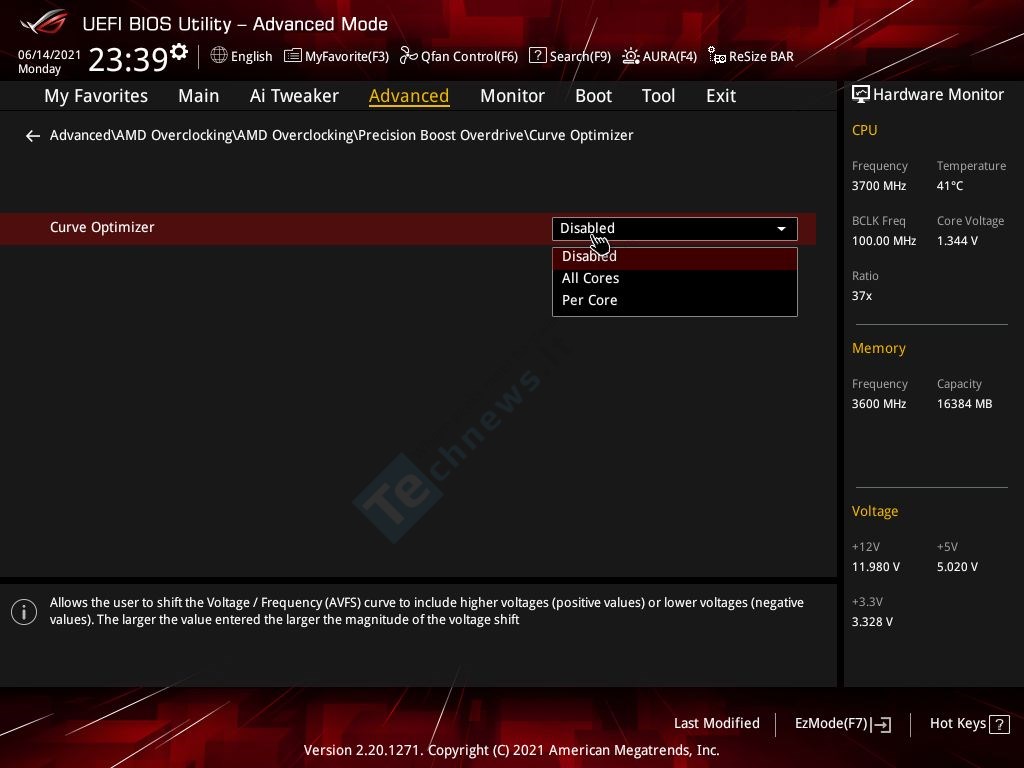Open the My Favorites tab
Image resolution: width=1024 pixels, height=768 pixels.
[x=96, y=96]
